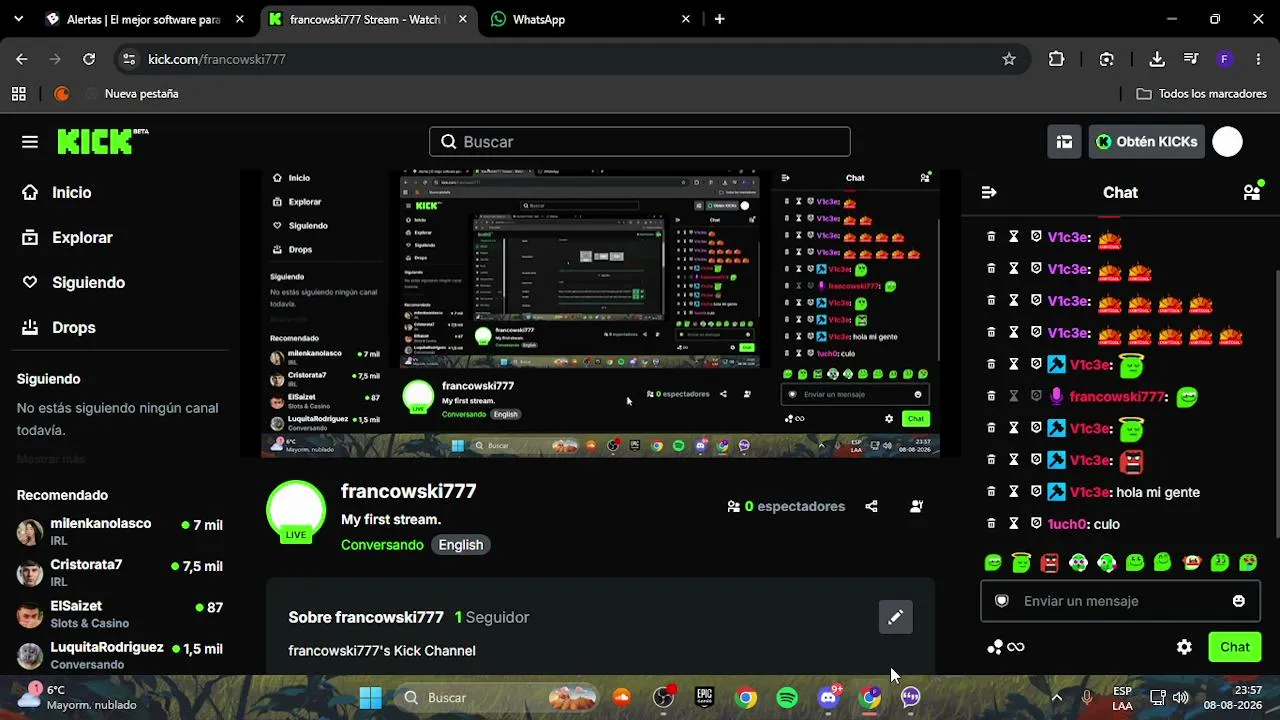Collapse the chat panel with the arrow icon
1280x720 pixels.
pyautogui.click(x=989, y=192)
